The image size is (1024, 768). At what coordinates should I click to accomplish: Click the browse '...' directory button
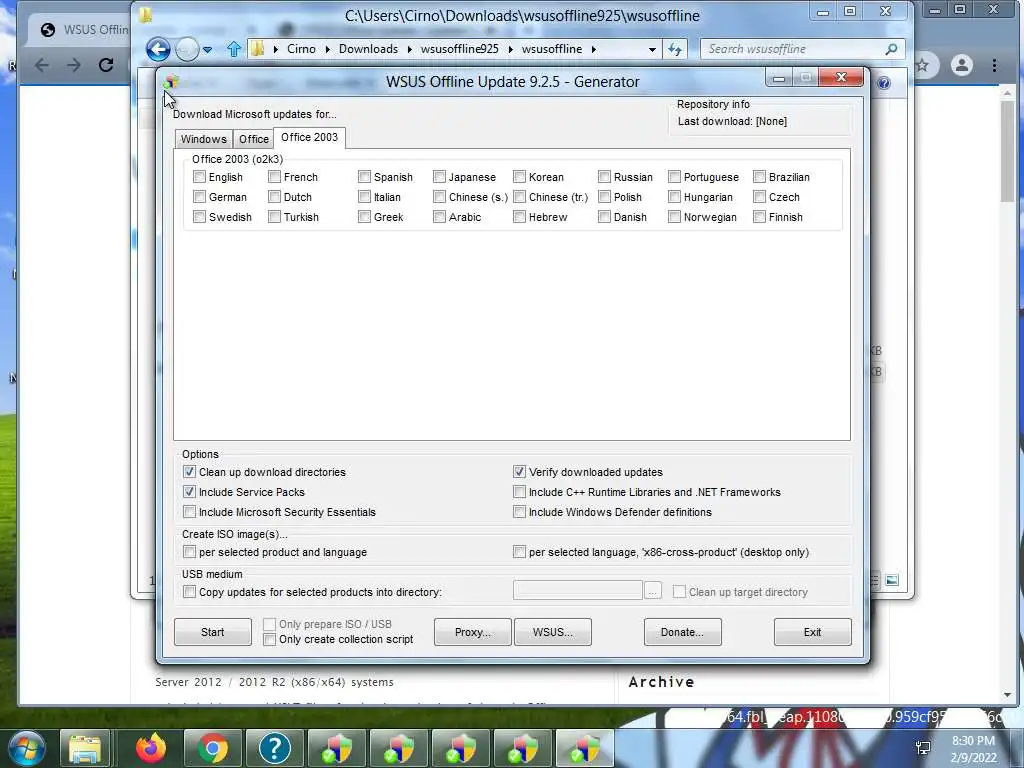coord(652,591)
